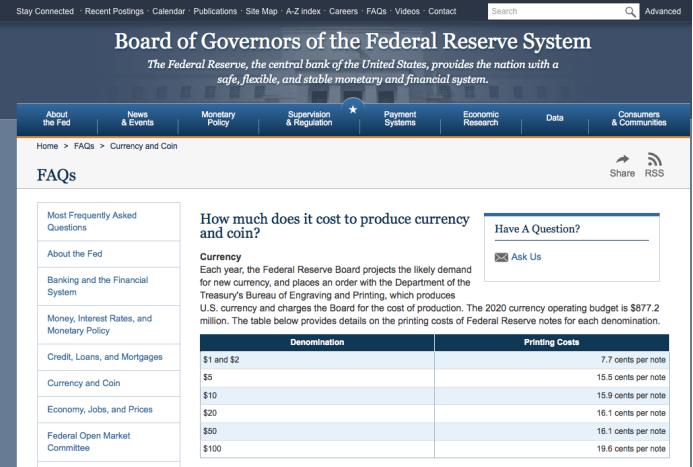Click the envelope icon beside Ask Us

tap(501, 257)
